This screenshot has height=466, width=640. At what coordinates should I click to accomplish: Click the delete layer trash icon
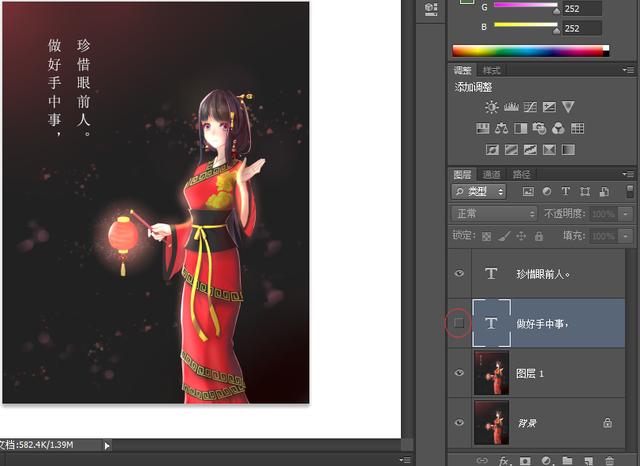point(609,460)
